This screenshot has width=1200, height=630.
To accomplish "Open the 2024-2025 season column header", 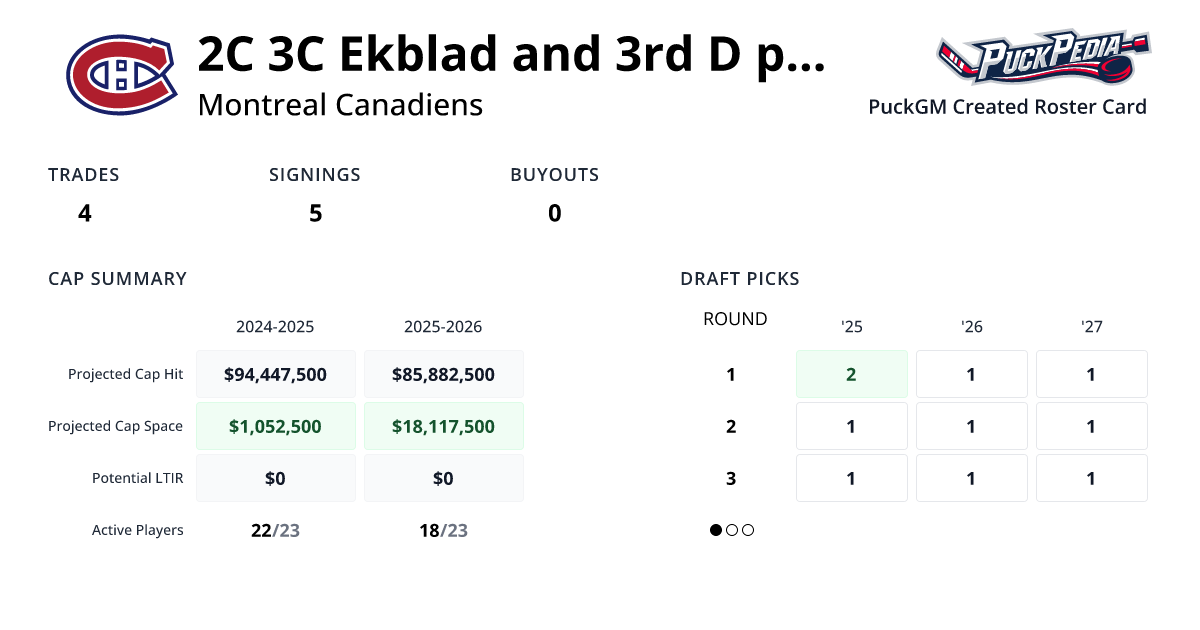I will (275, 326).
